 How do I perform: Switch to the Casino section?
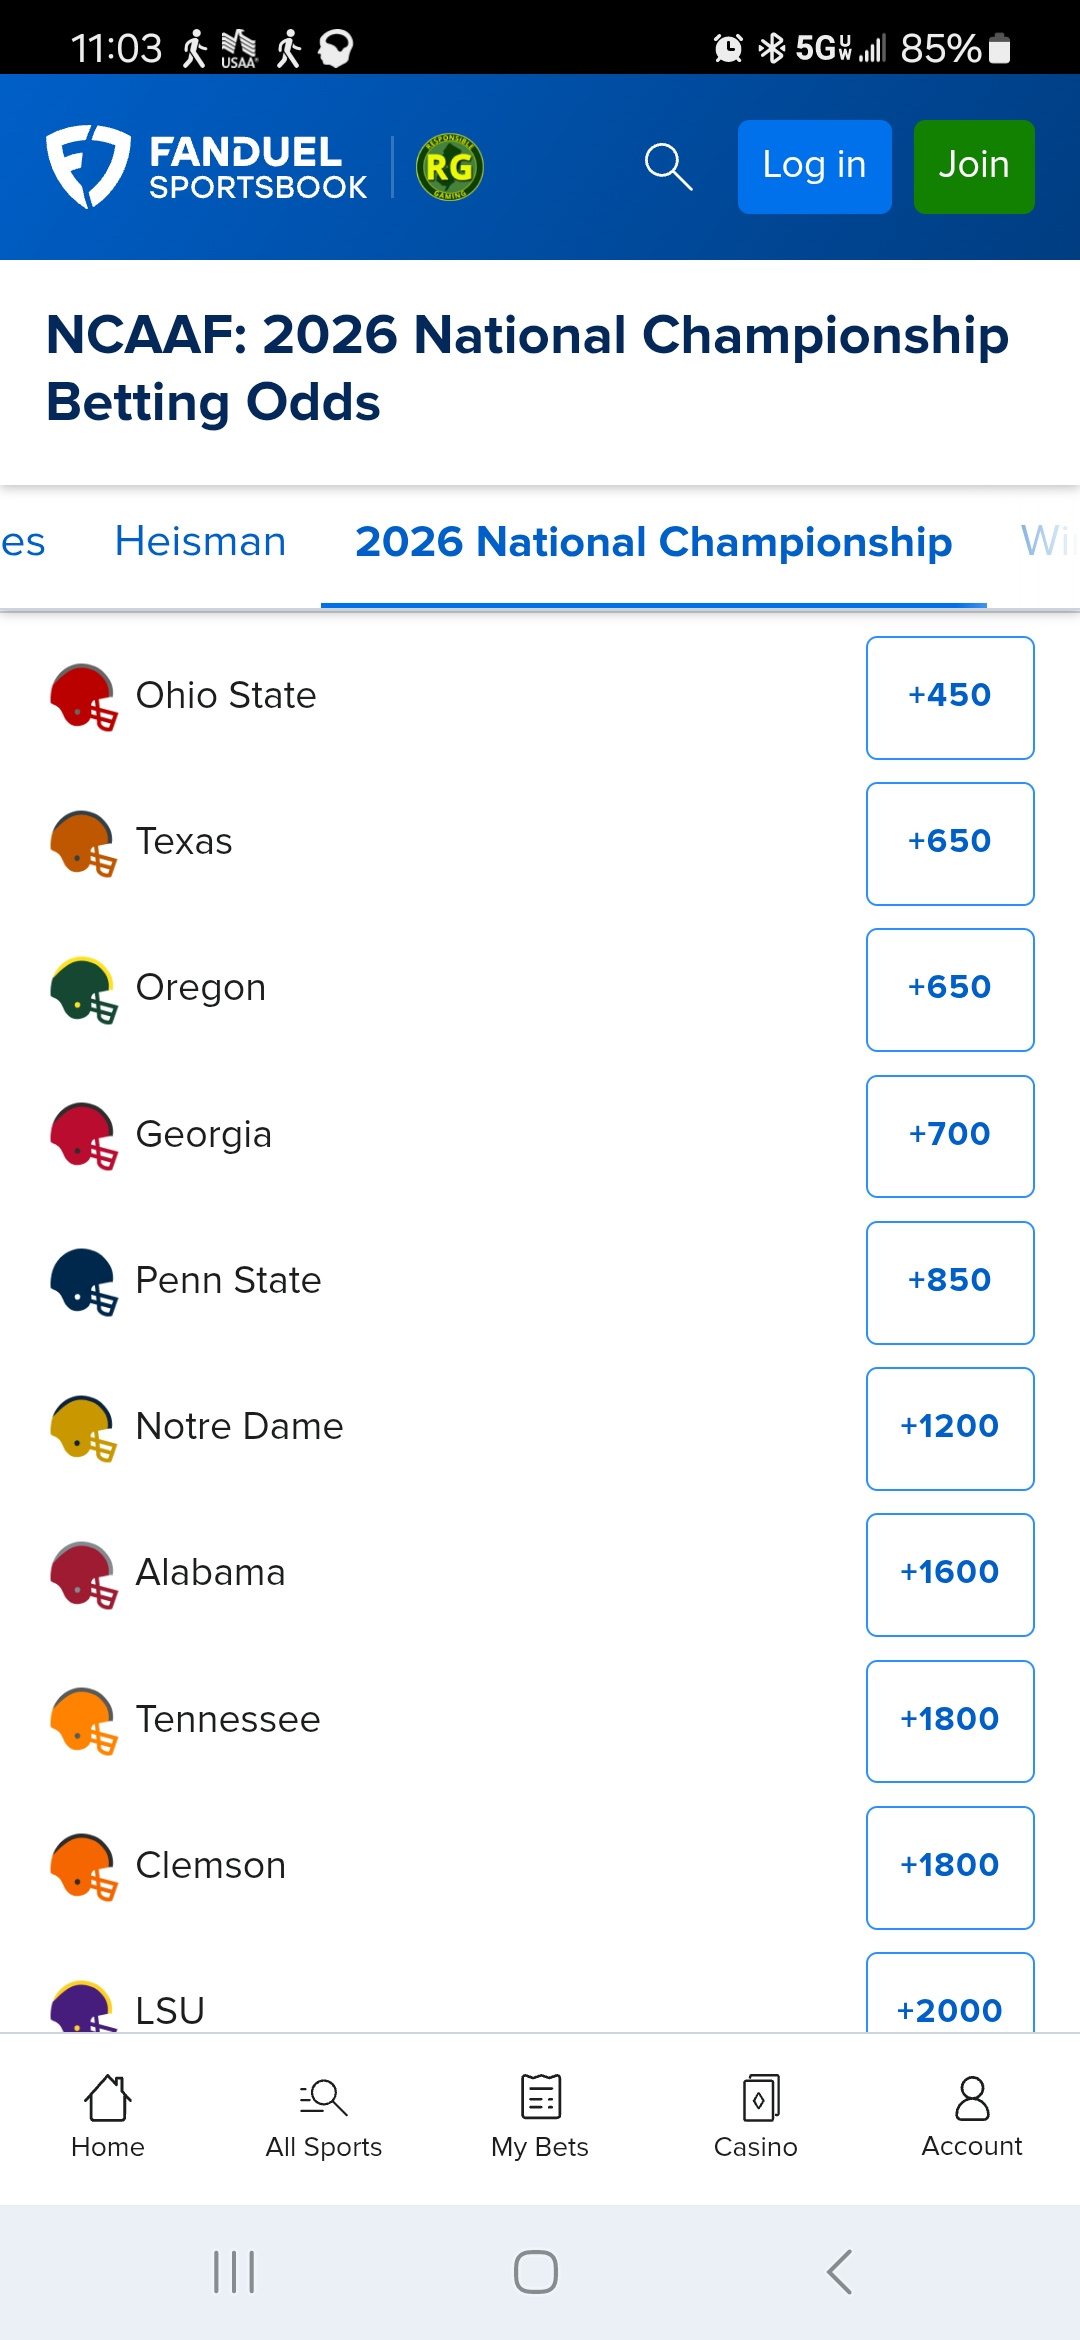tap(756, 2116)
